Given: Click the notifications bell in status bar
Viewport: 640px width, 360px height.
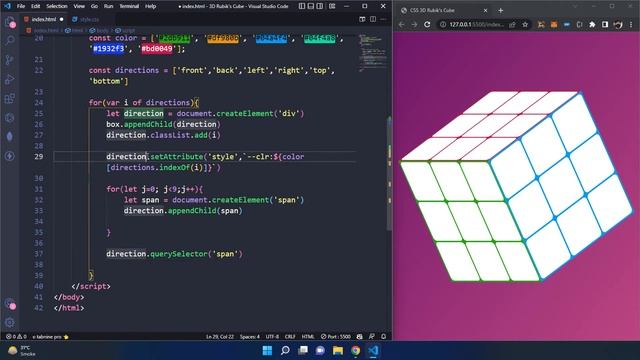Looking at the screenshot, I should pos(383,337).
